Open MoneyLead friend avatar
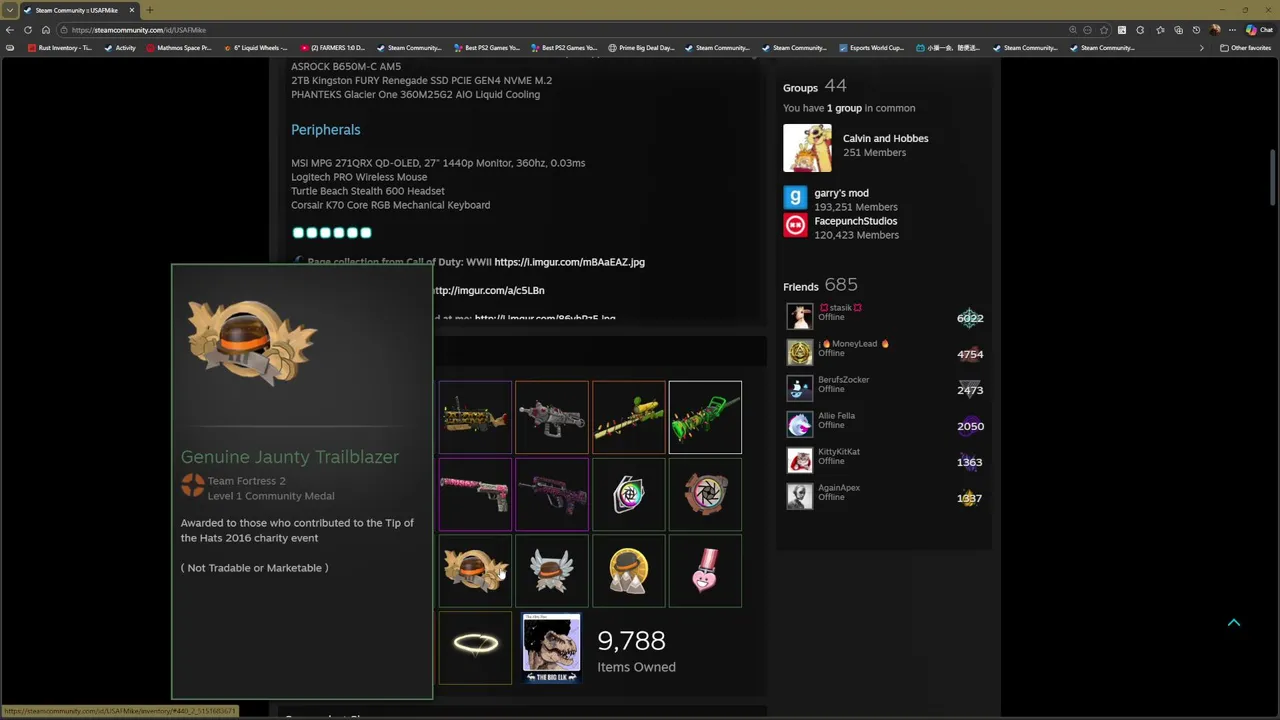The image size is (1280, 720). 799,353
